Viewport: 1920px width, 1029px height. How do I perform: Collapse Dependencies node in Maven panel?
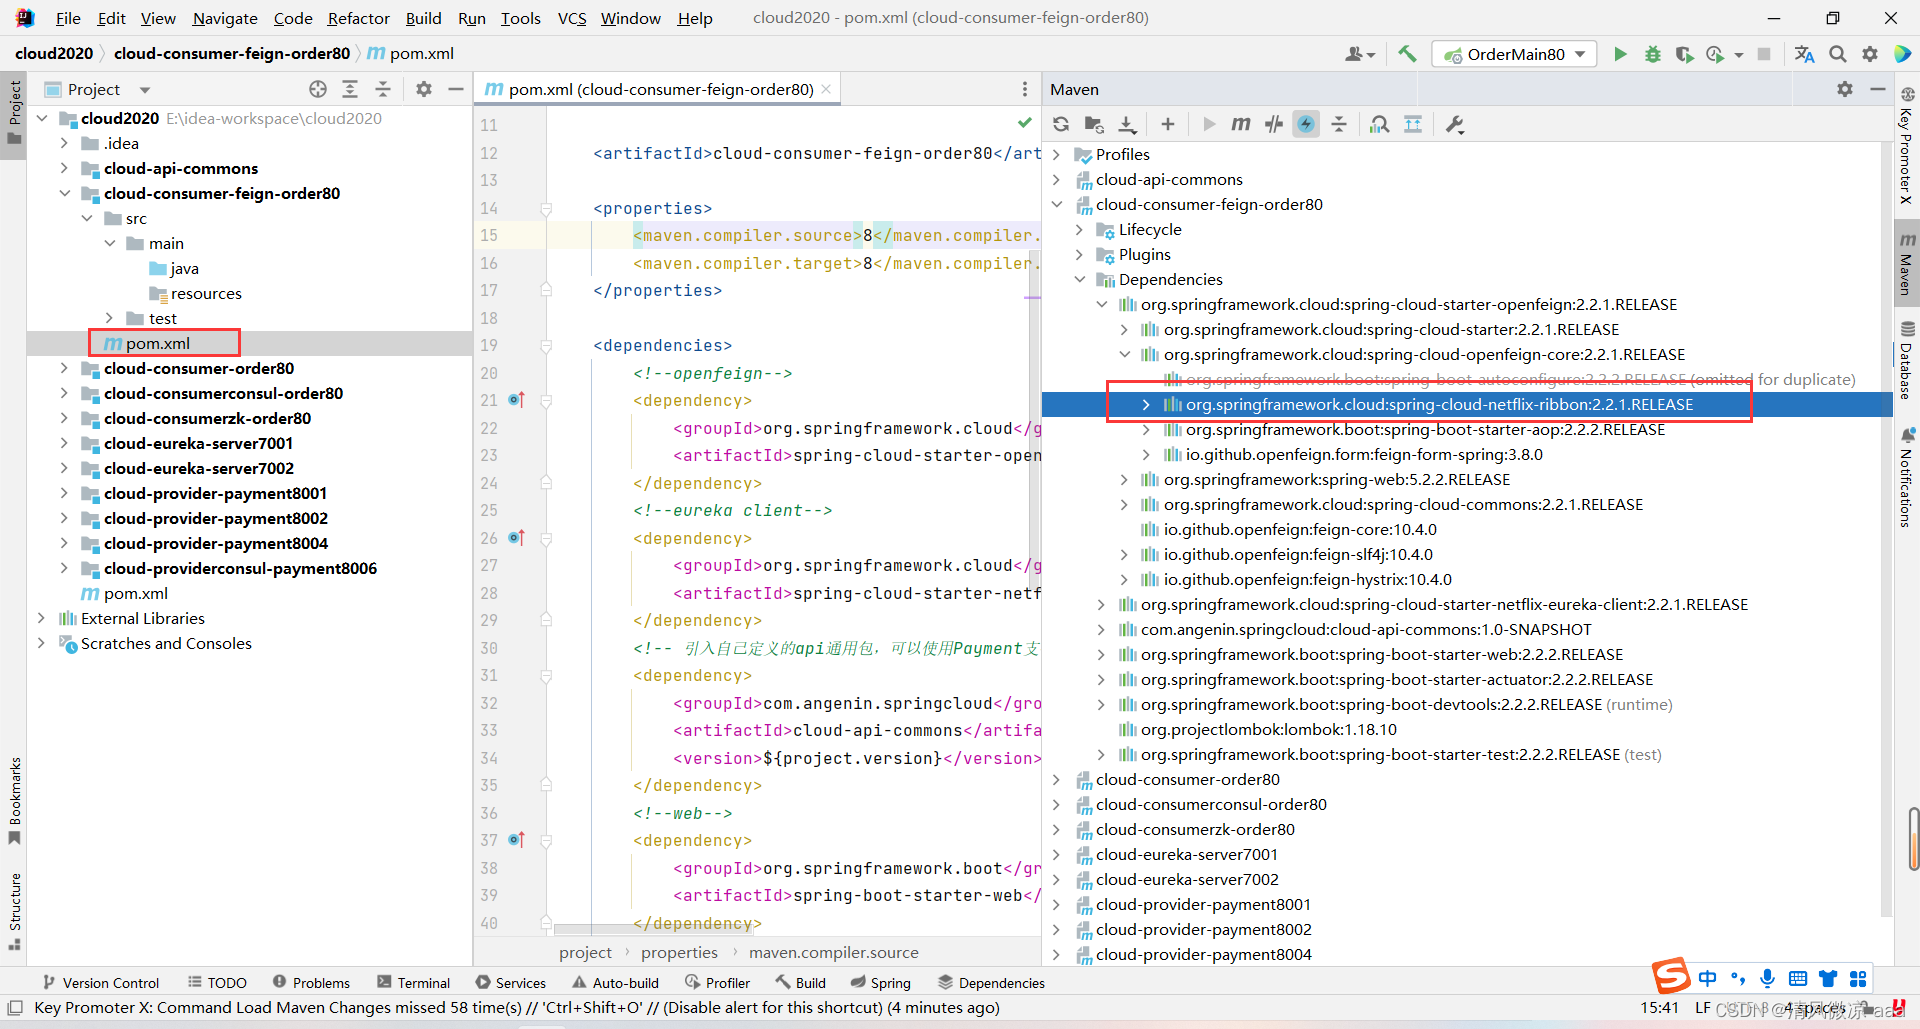(1079, 279)
